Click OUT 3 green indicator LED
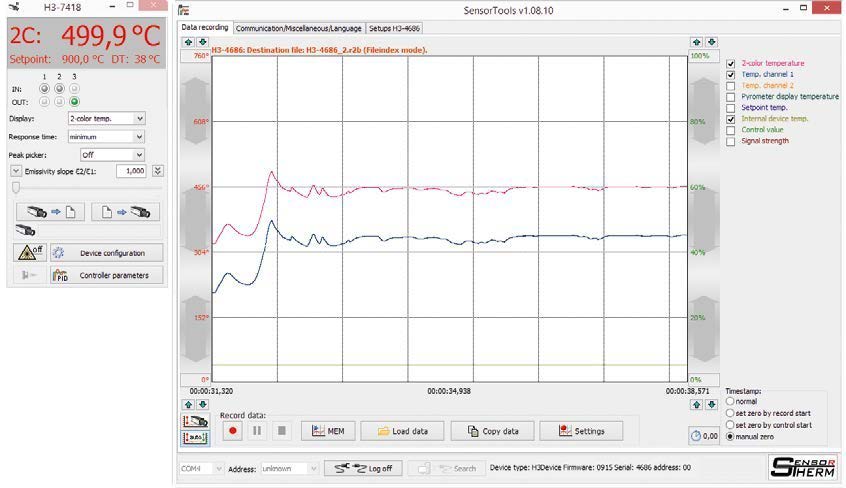This screenshot has height=488, width=846. tap(74, 101)
